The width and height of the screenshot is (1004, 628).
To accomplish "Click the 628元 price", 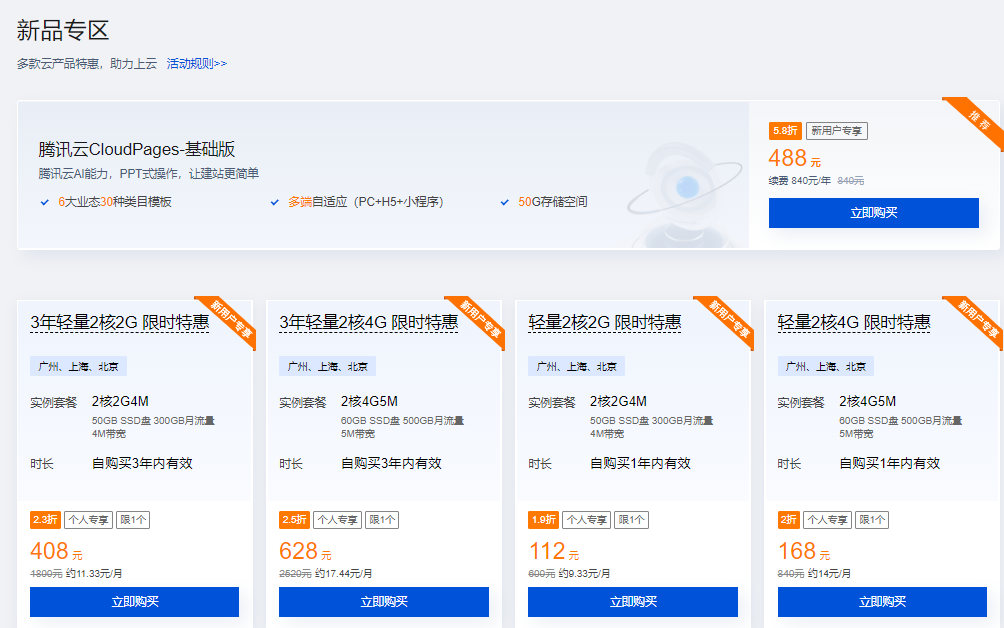I will (305, 551).
